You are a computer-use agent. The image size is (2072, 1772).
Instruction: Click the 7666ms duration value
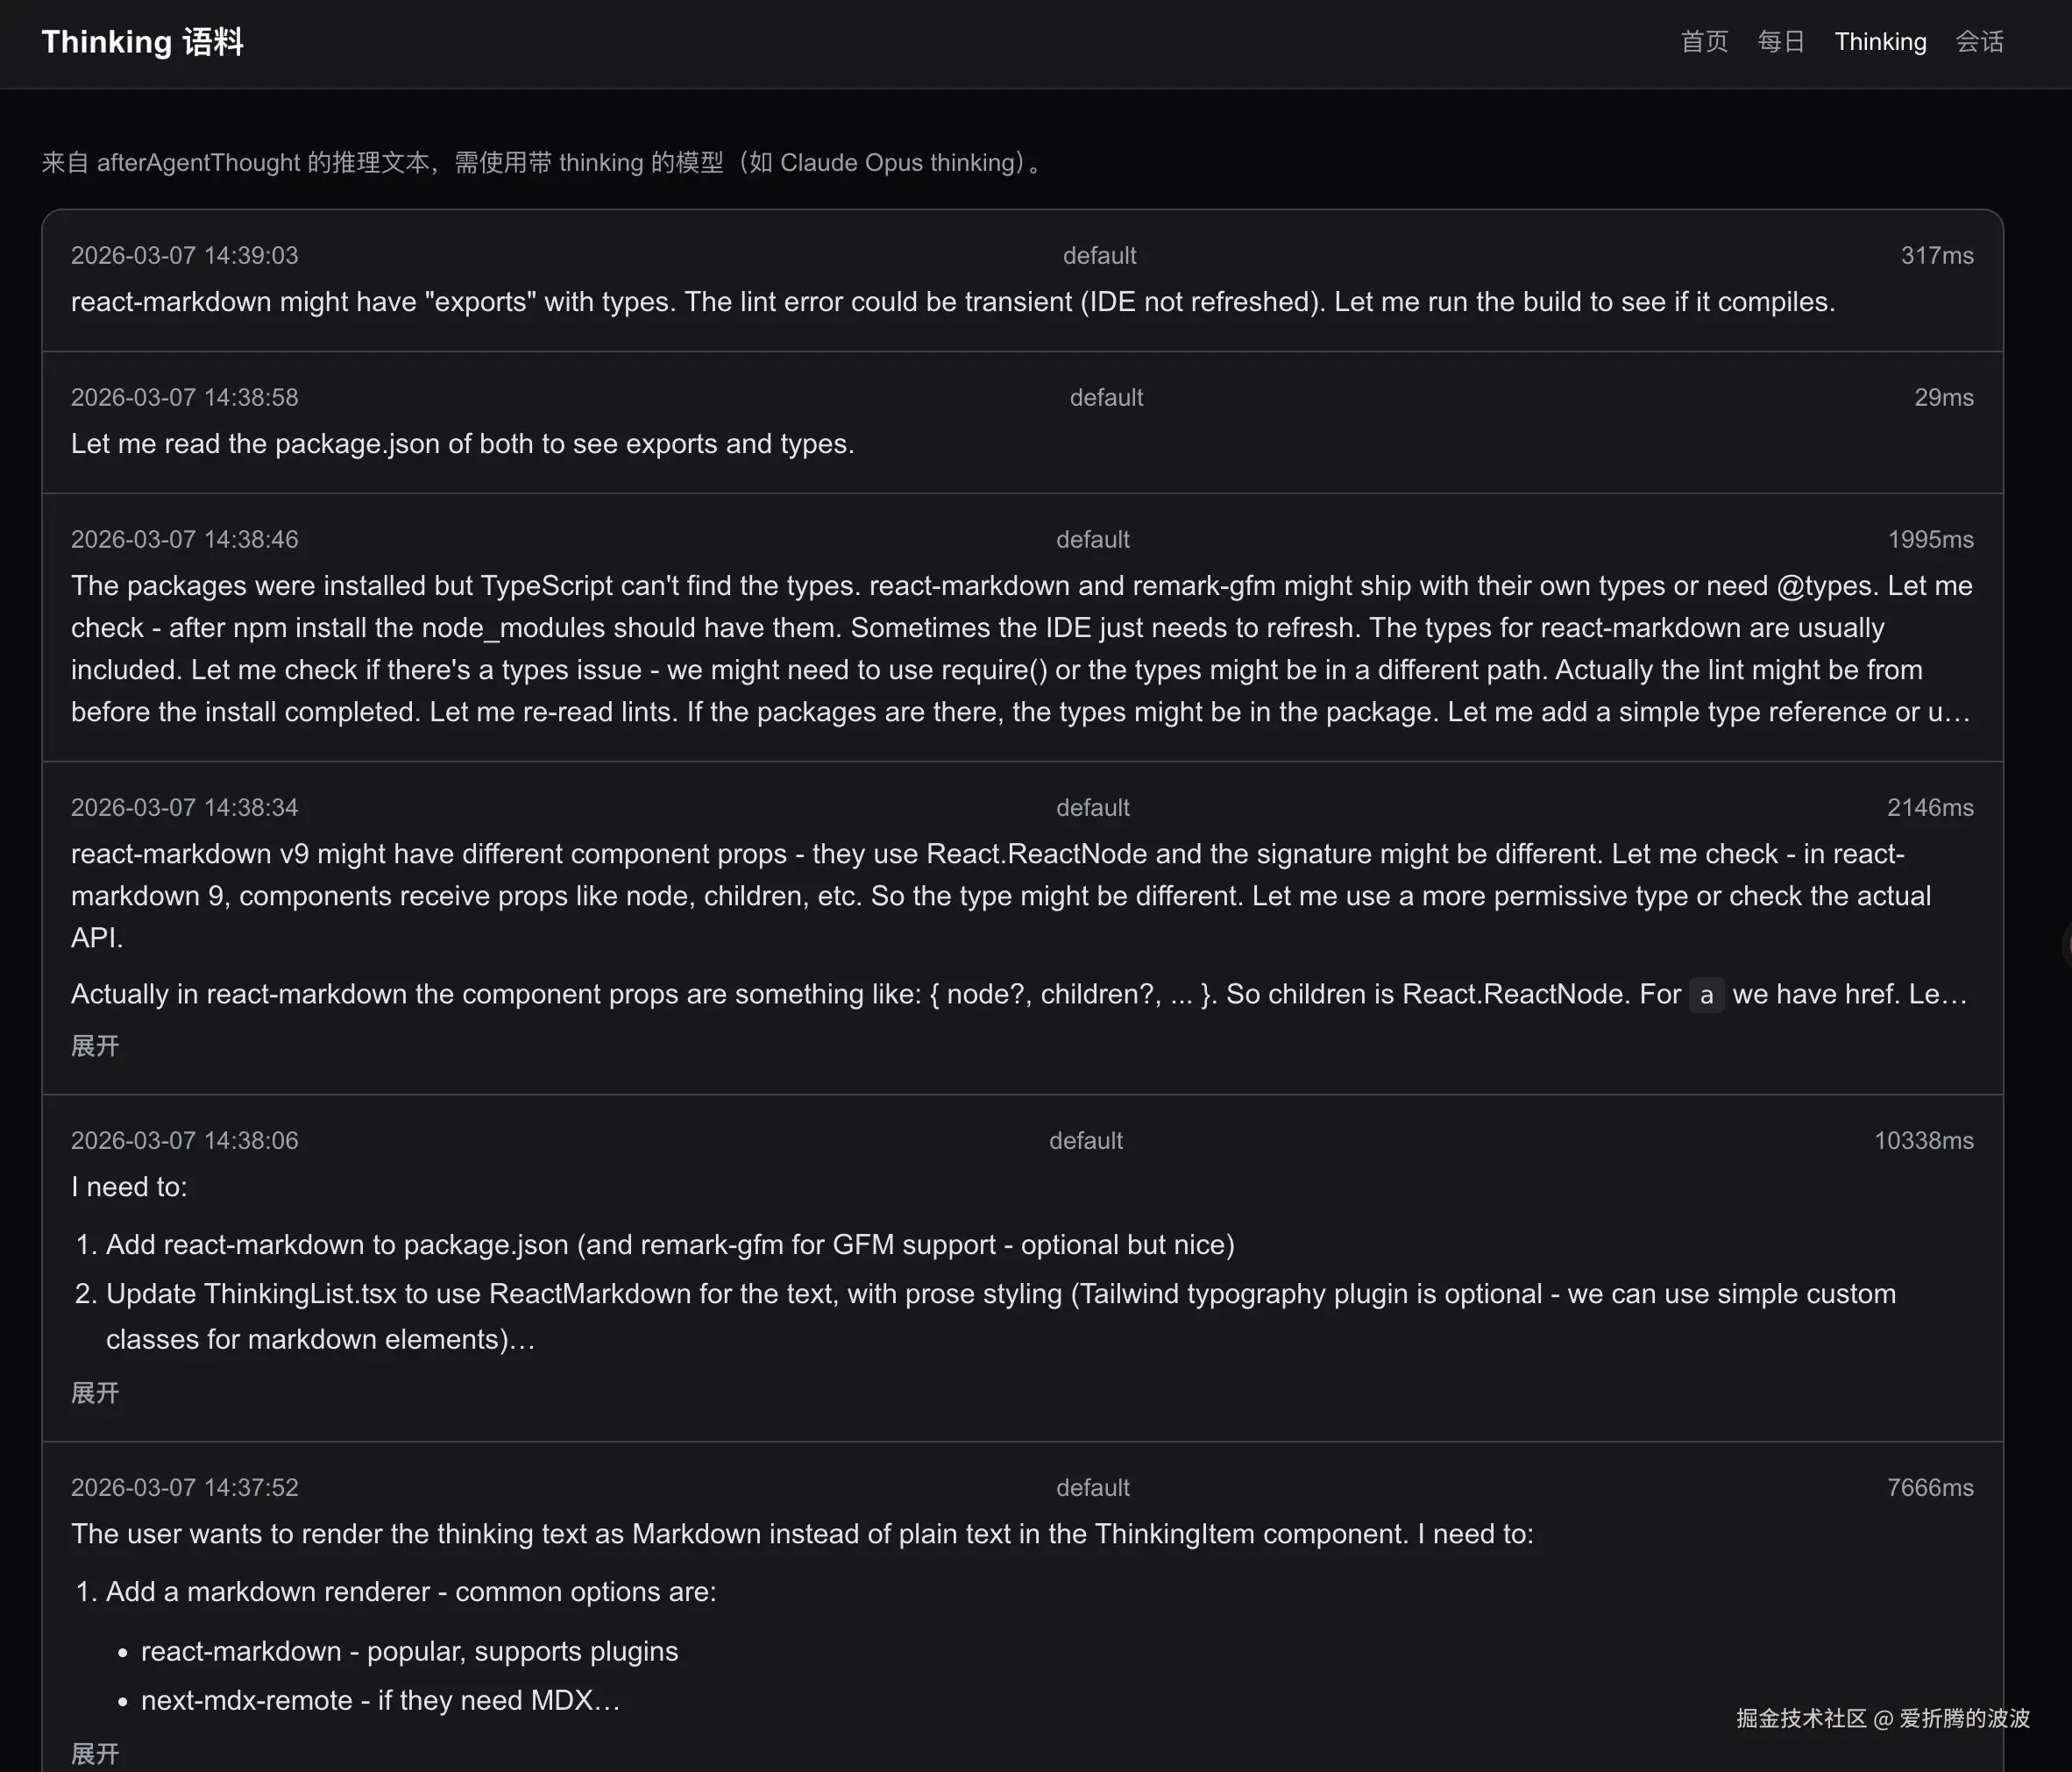[x=1930, y=1488]
